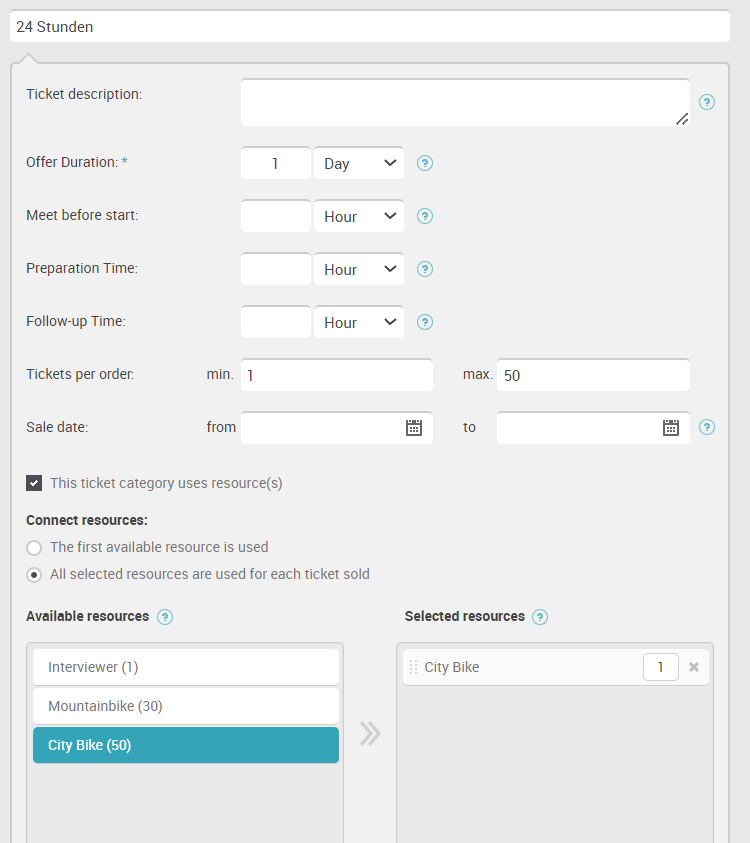The height and width of the screenshot is (843, 750).
Task: Click the double-arrow add resource icon
Action: (x=370, y=733)
